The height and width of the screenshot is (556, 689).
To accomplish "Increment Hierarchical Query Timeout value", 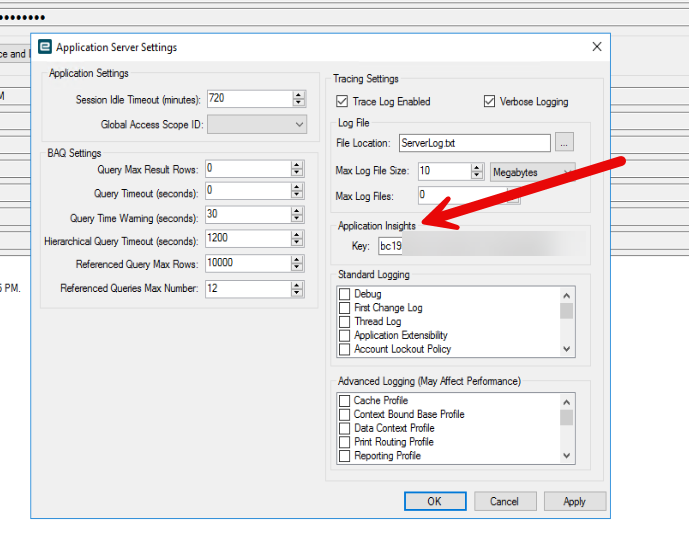I will pos(297,235).
